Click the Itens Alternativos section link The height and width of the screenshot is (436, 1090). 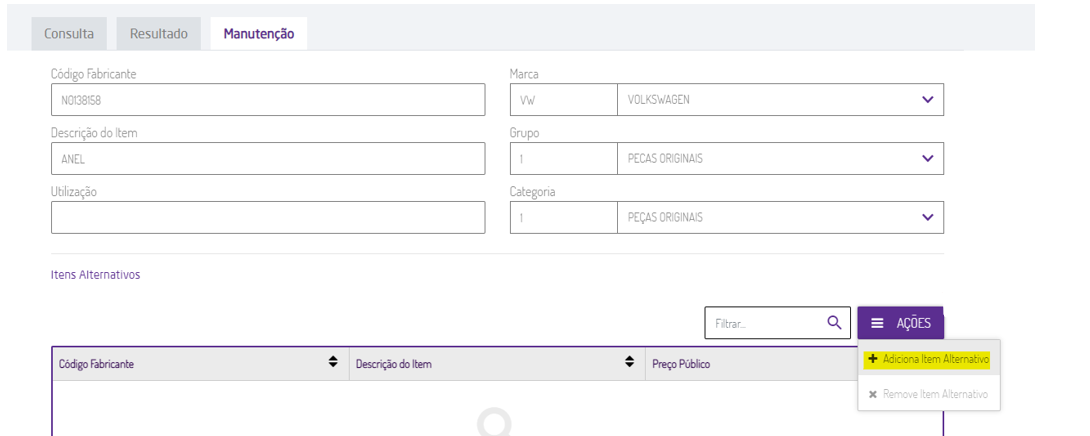[x=95, y=275]
